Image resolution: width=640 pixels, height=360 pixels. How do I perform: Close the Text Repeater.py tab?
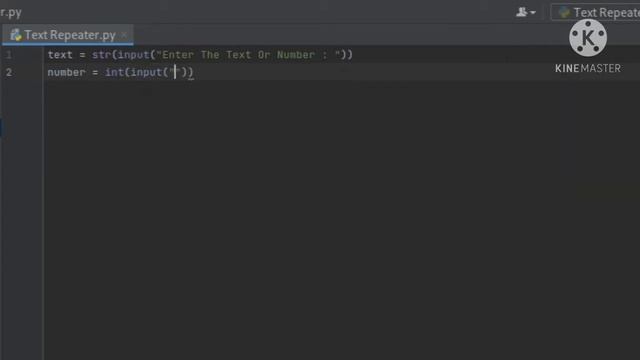(124, 35)
